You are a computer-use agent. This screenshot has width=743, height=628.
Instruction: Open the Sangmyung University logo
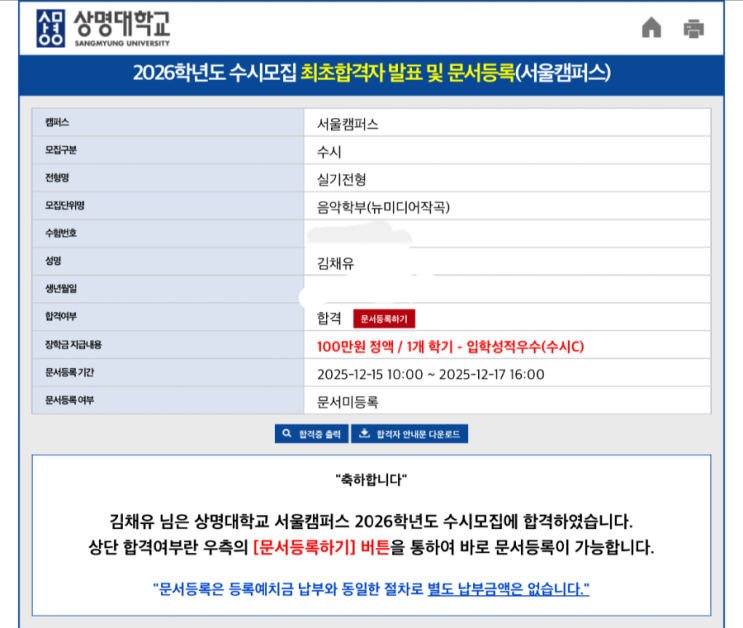[x=103, y=28]
